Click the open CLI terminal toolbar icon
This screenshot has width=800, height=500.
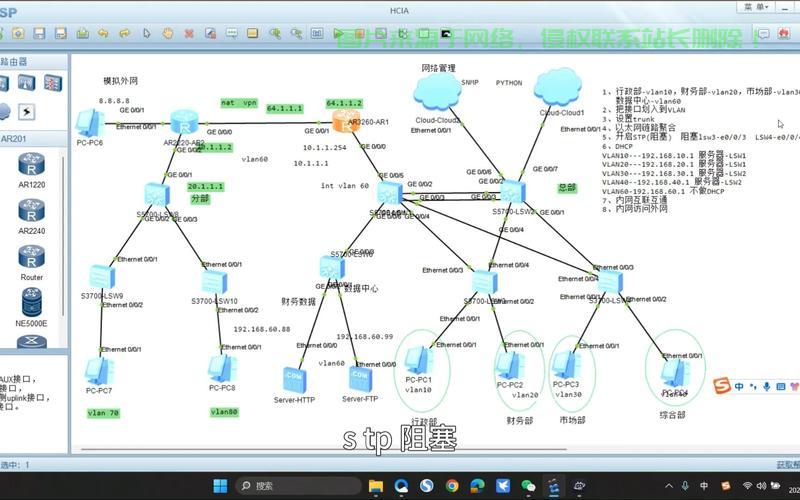[446, 34]
